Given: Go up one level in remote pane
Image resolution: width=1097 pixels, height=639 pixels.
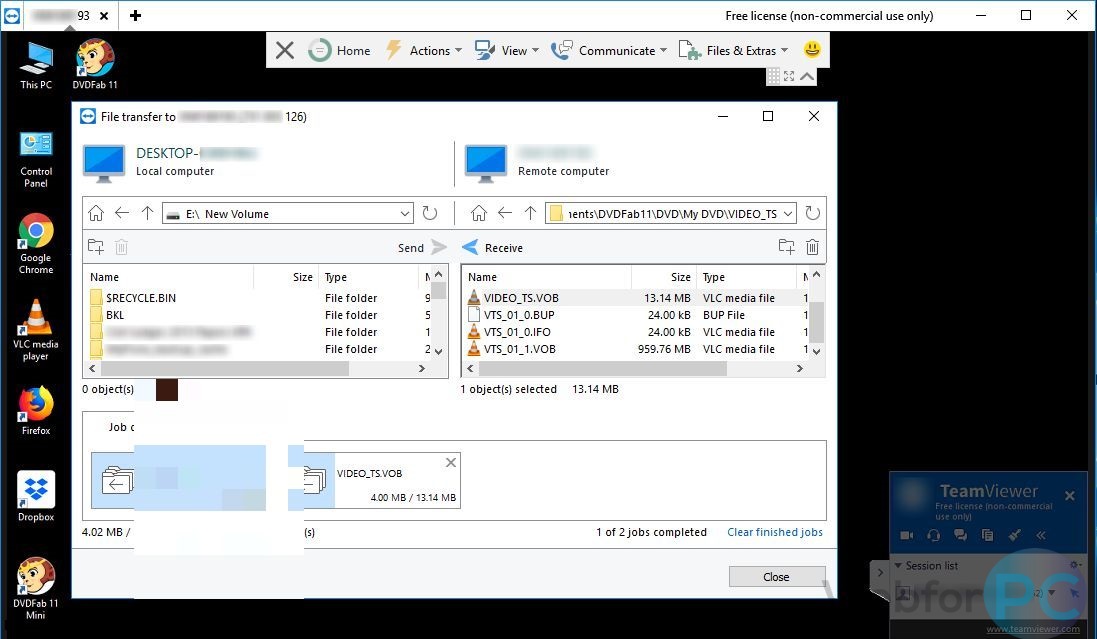Looking at the screenshot, I should click(x=530, y=213).
